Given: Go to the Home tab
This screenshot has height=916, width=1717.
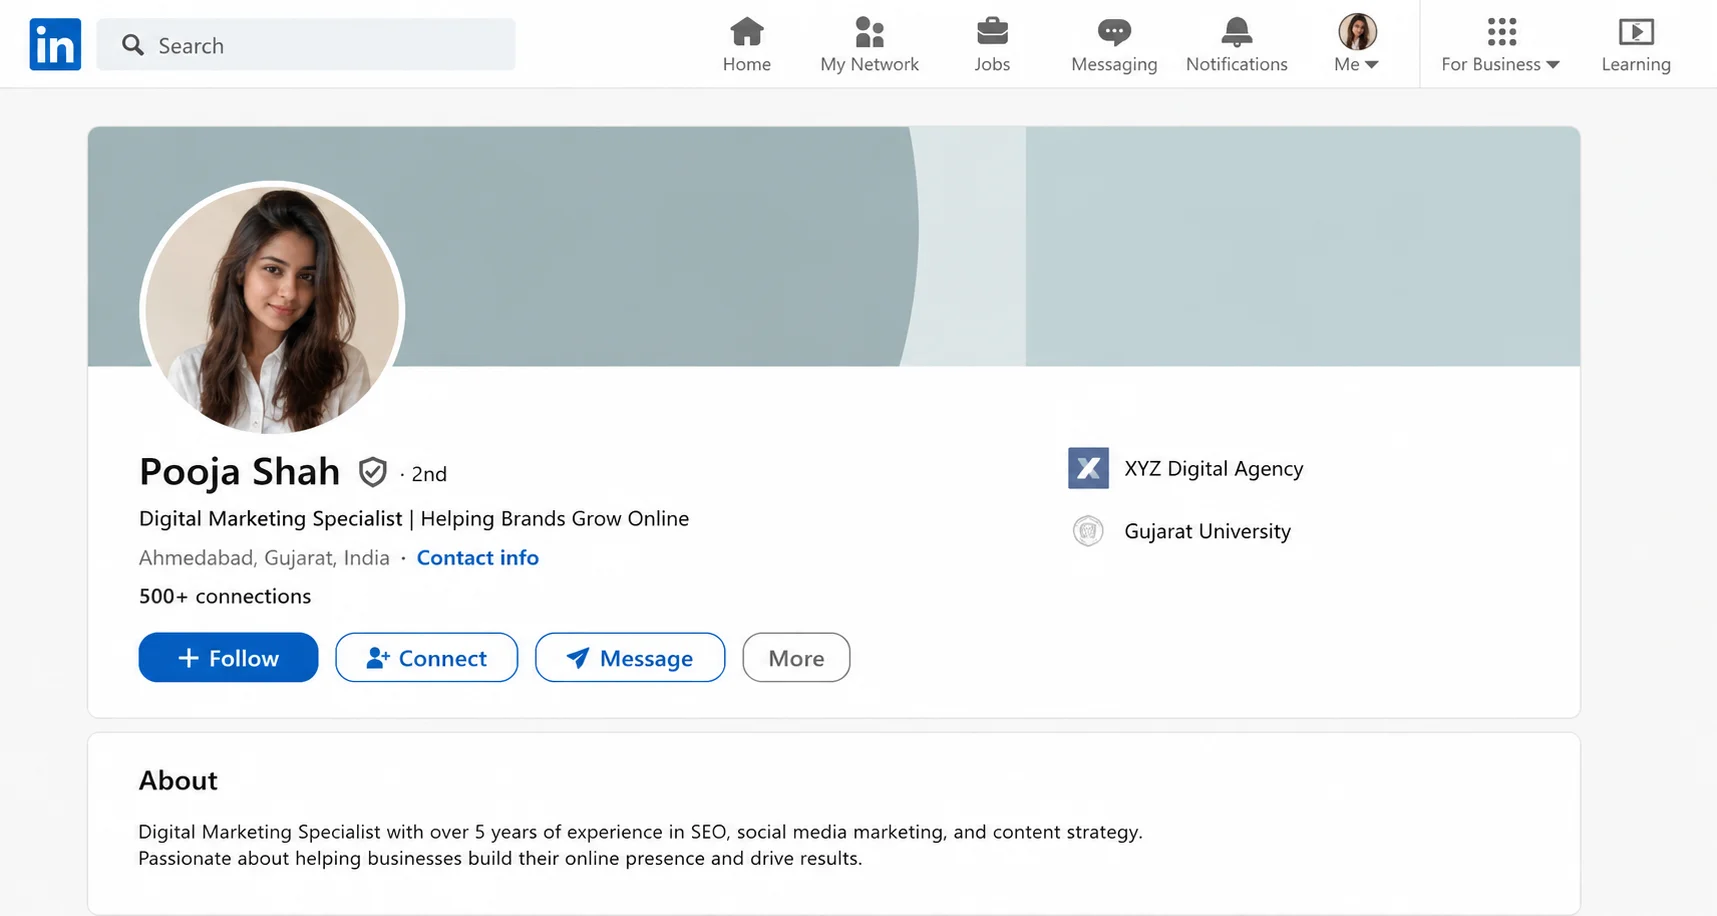Looking at the screenshot, I should pos(747,45).
